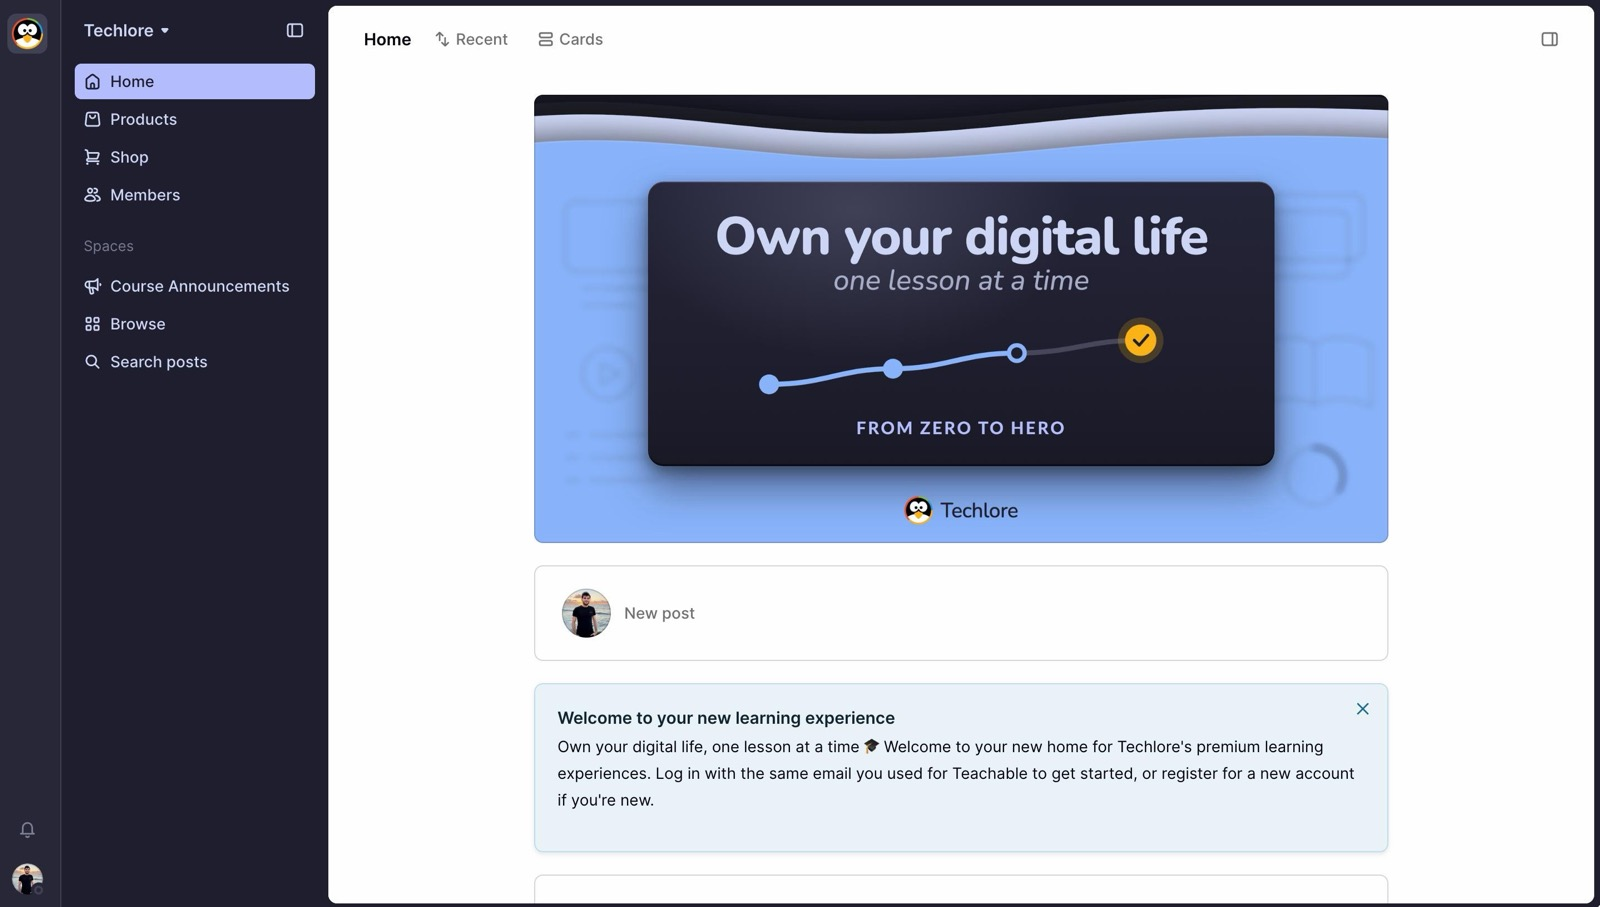
Task: Switch to the Cards tab
Action: pos(570,40)
